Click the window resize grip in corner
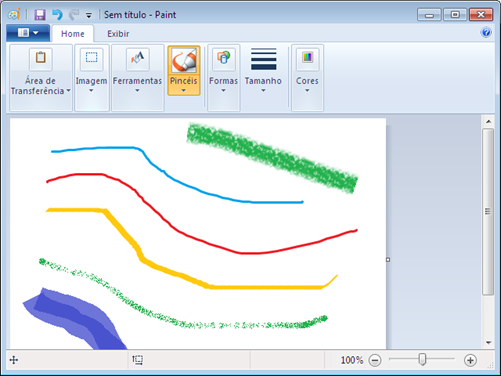 coord(491,365)
